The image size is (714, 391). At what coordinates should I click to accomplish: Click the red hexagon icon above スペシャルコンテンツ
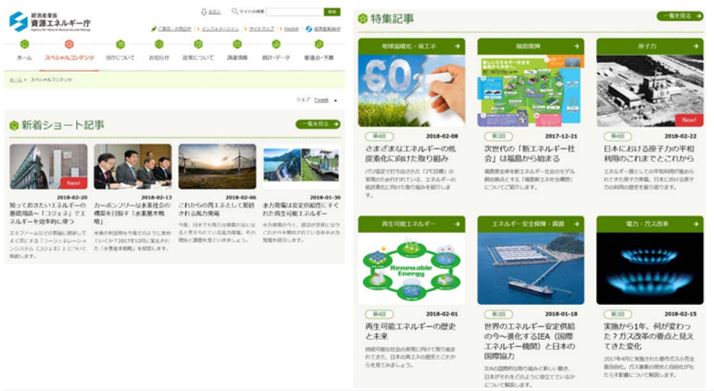(69, 44)
